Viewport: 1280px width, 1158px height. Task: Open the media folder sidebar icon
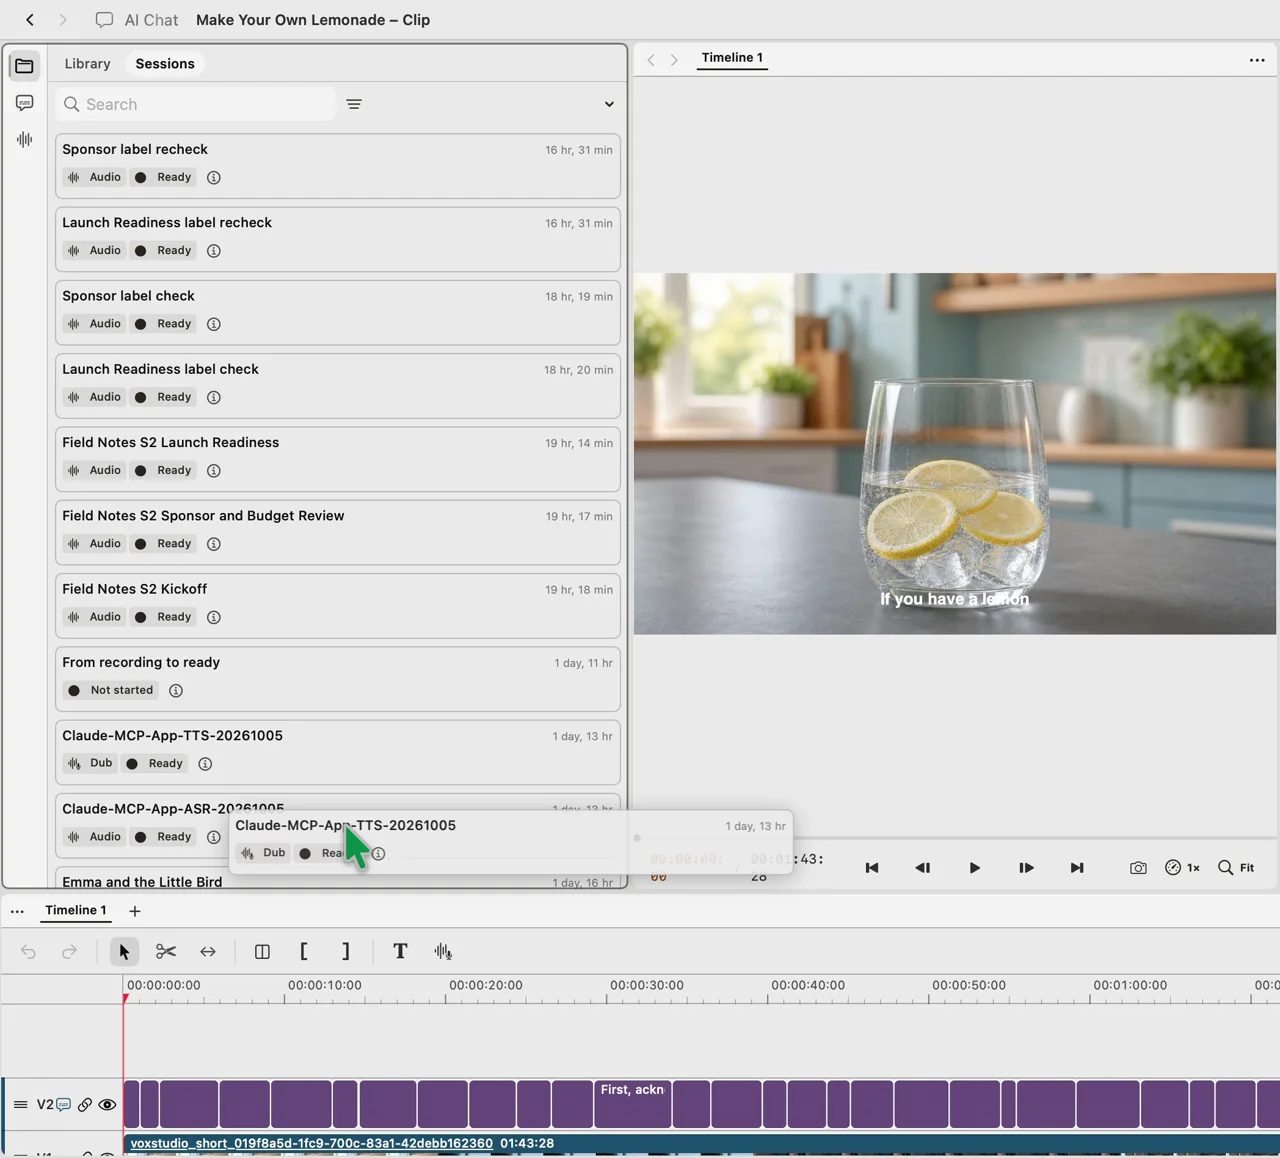[x=24, y=66]
